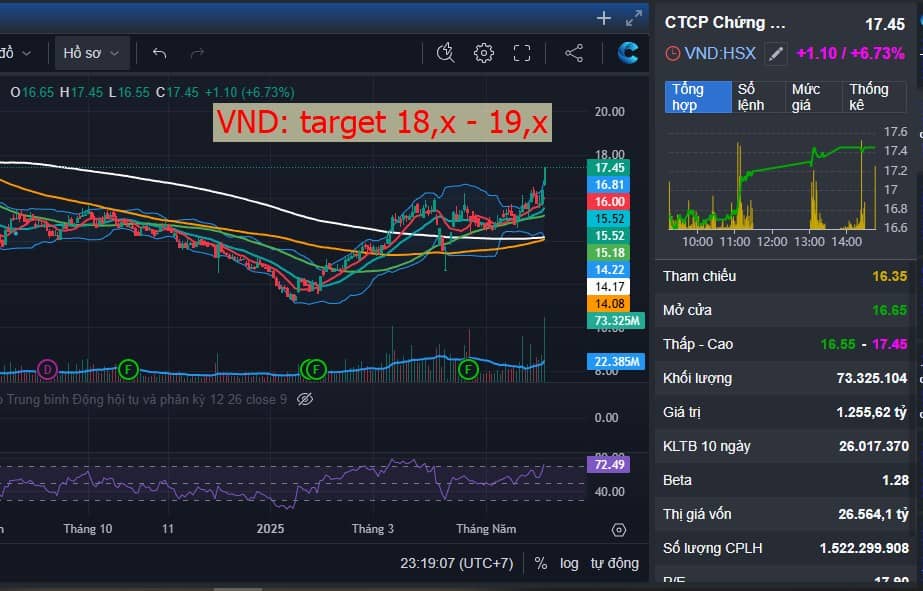
Task: Click Mở cửa value 16.65
Action: coord(889,311)
